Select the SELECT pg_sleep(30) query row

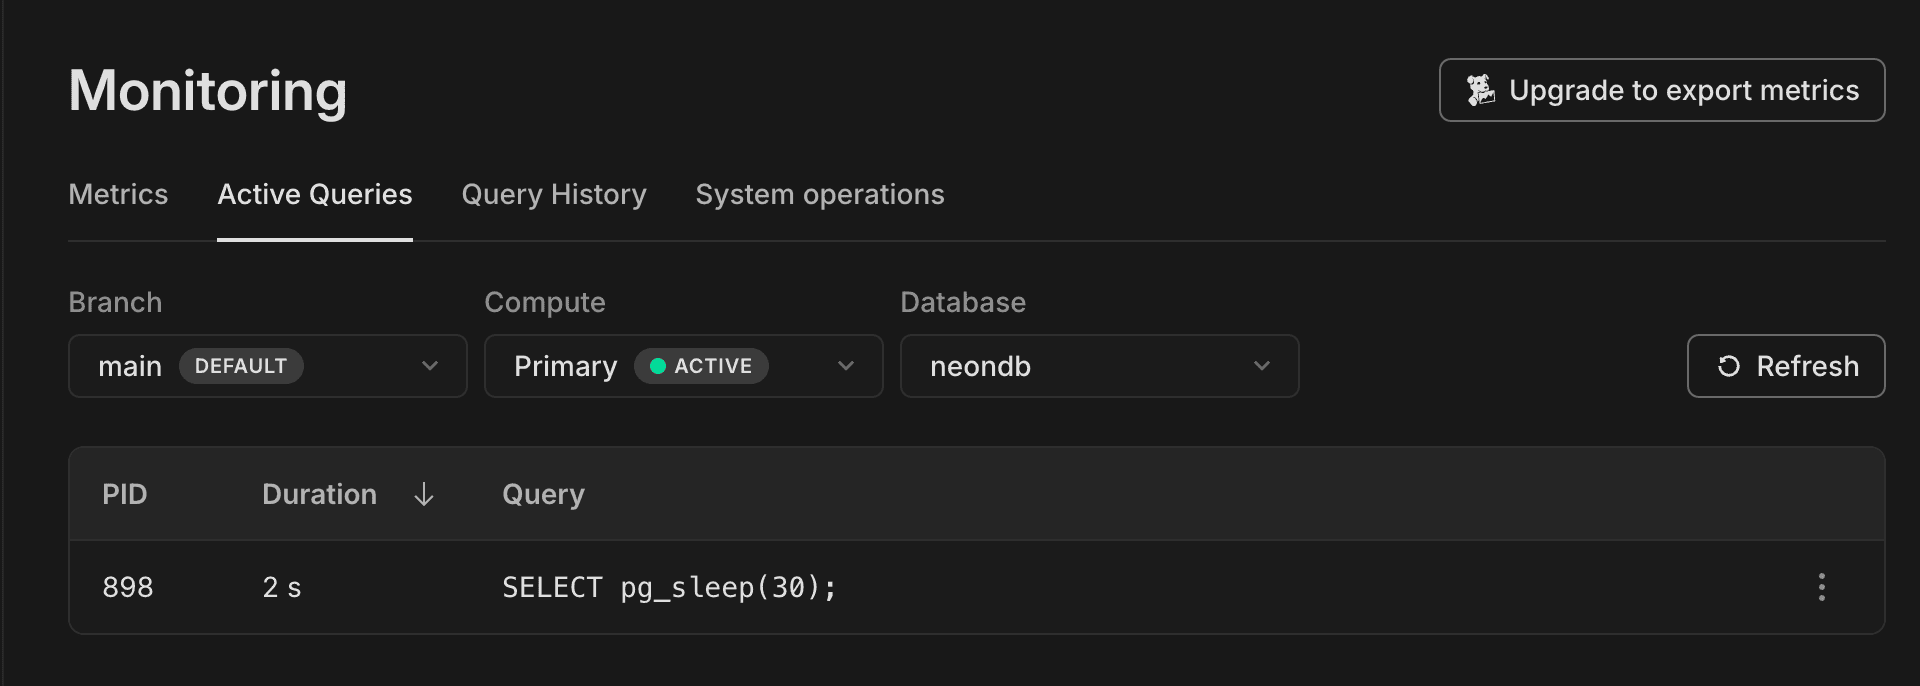tap(669, 587)
